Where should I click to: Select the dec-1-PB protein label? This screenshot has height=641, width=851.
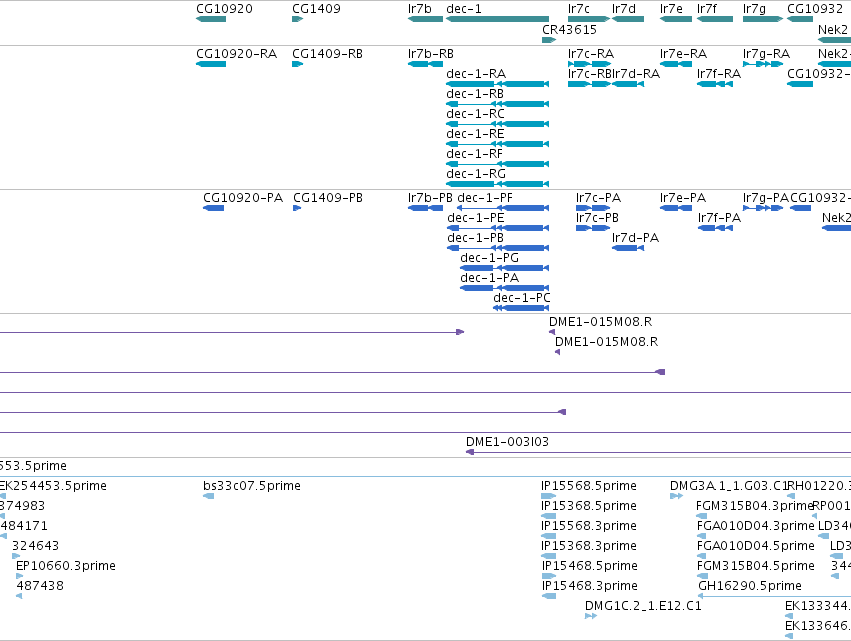(x=475, y=238)
